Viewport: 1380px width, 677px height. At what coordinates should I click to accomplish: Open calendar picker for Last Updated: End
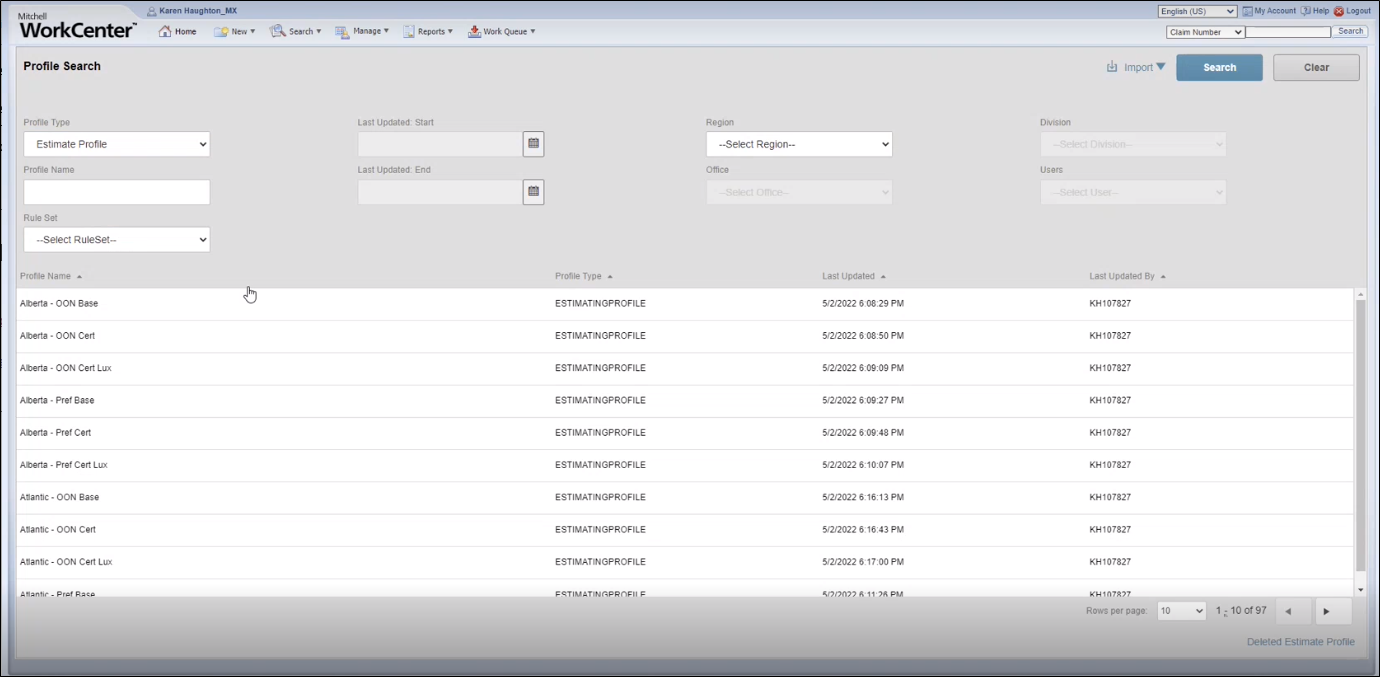(534, 192)
